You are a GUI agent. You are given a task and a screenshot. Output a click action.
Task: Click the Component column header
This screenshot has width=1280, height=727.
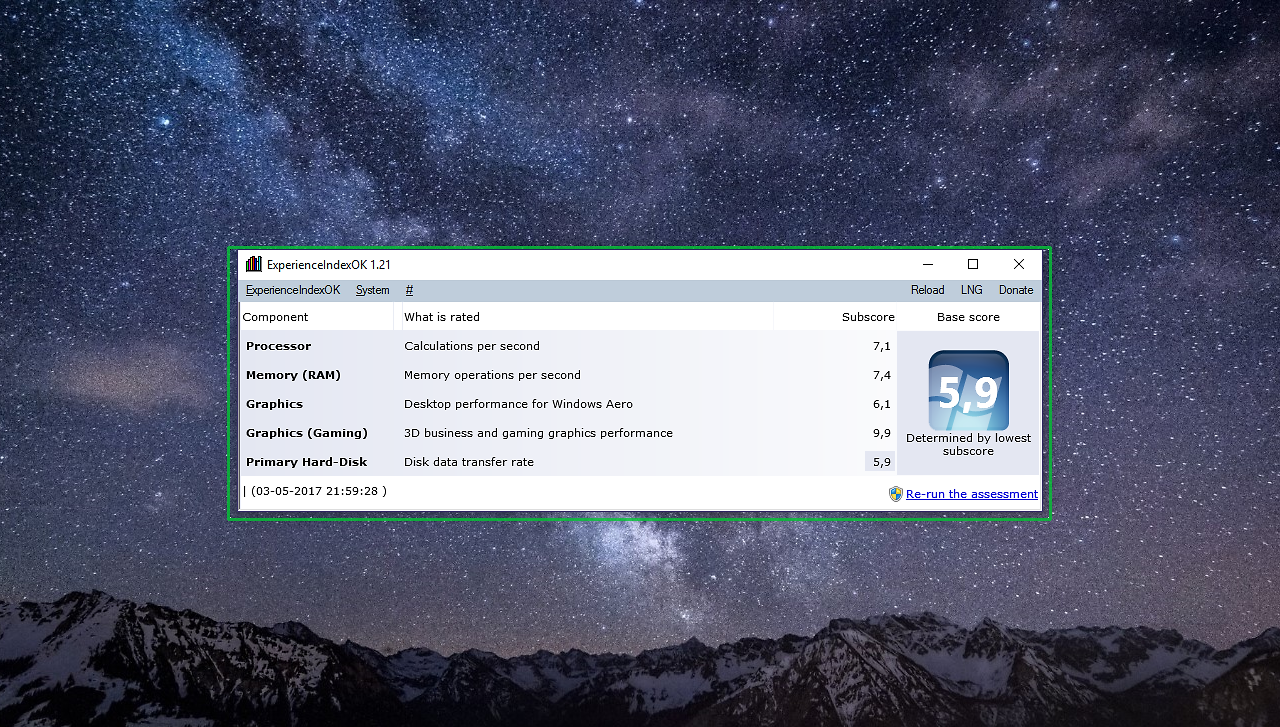pyautogui.click(x=317, y=317)
